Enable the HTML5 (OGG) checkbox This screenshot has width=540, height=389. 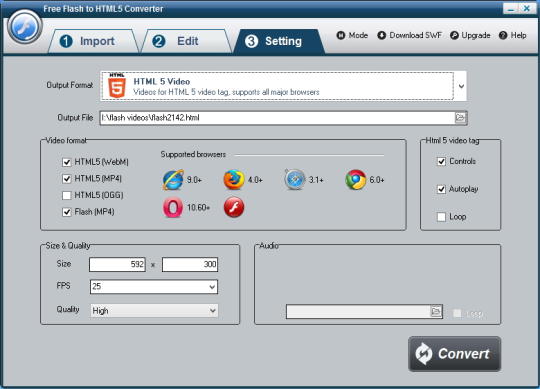pos(66,195)
